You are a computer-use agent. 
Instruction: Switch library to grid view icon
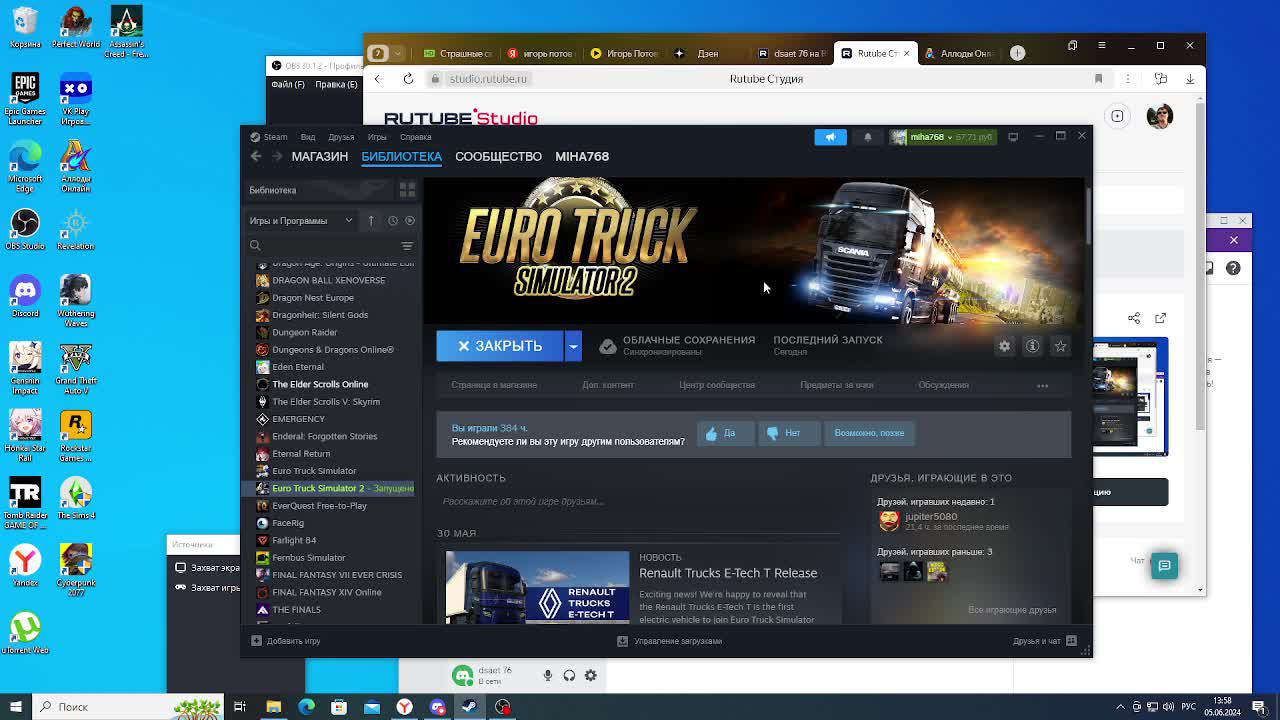click(x=407, y=190)
